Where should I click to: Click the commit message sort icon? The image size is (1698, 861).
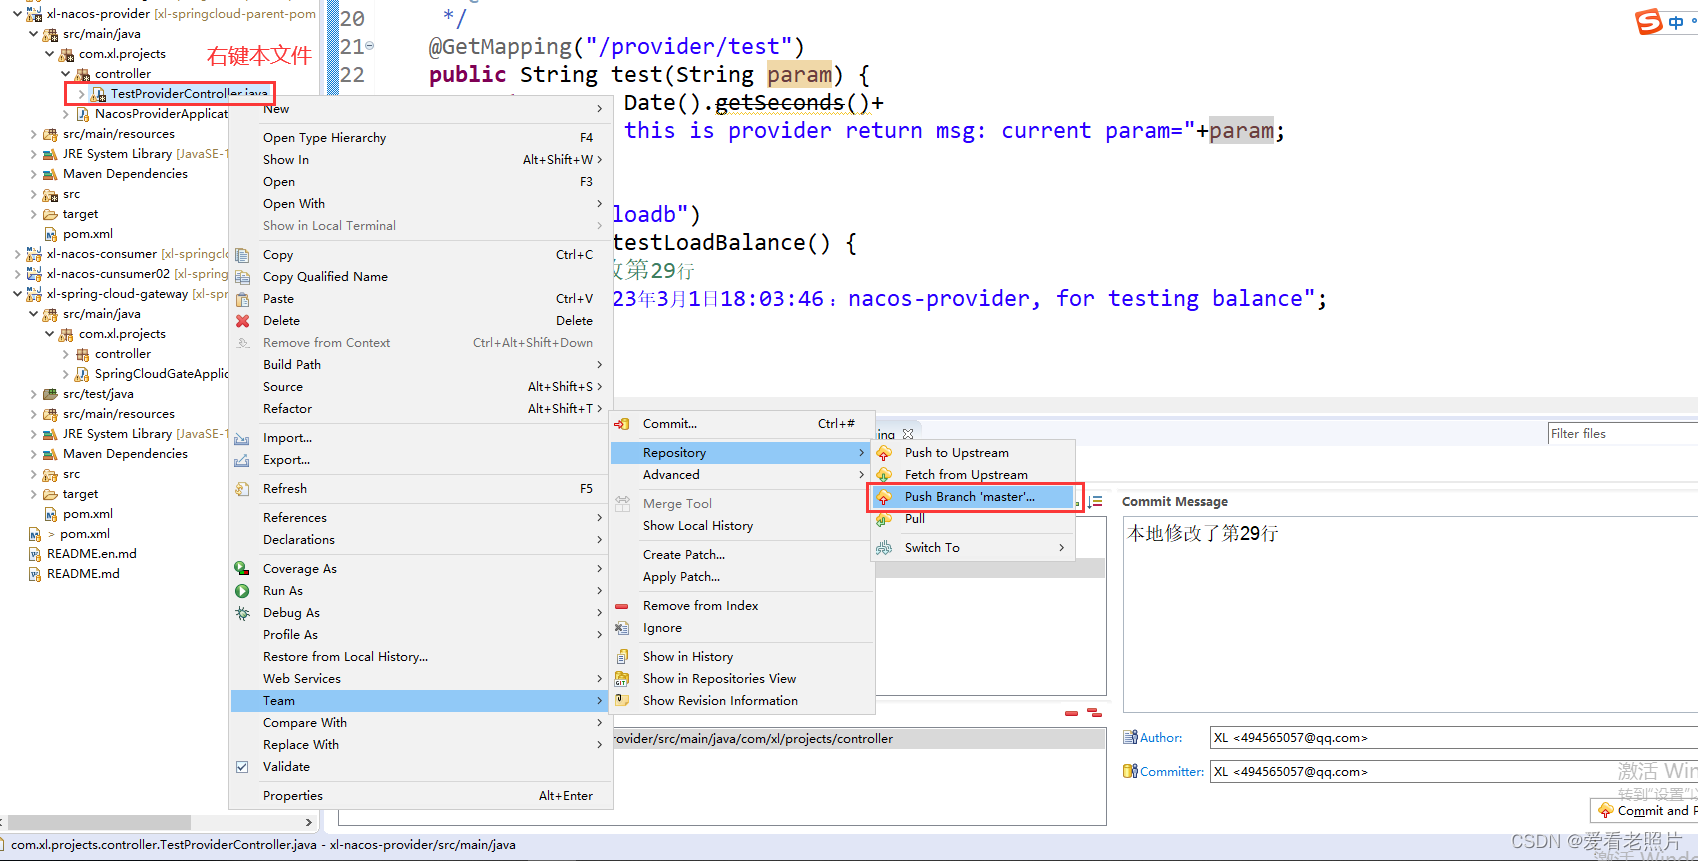[1095, 502]
